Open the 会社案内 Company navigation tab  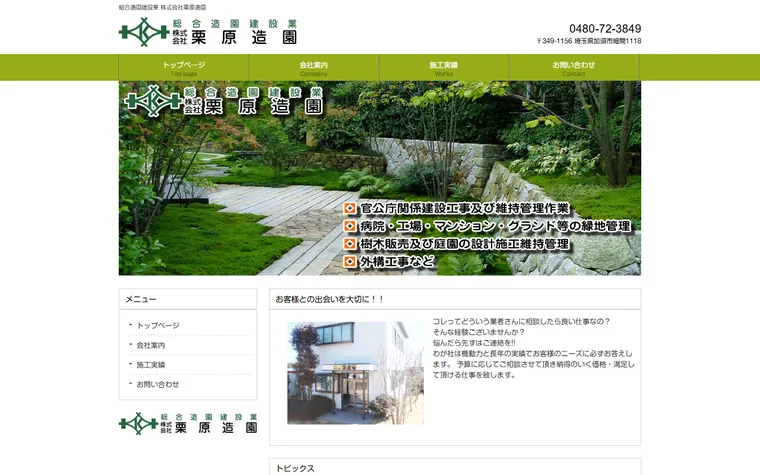[x=314, y=68]
